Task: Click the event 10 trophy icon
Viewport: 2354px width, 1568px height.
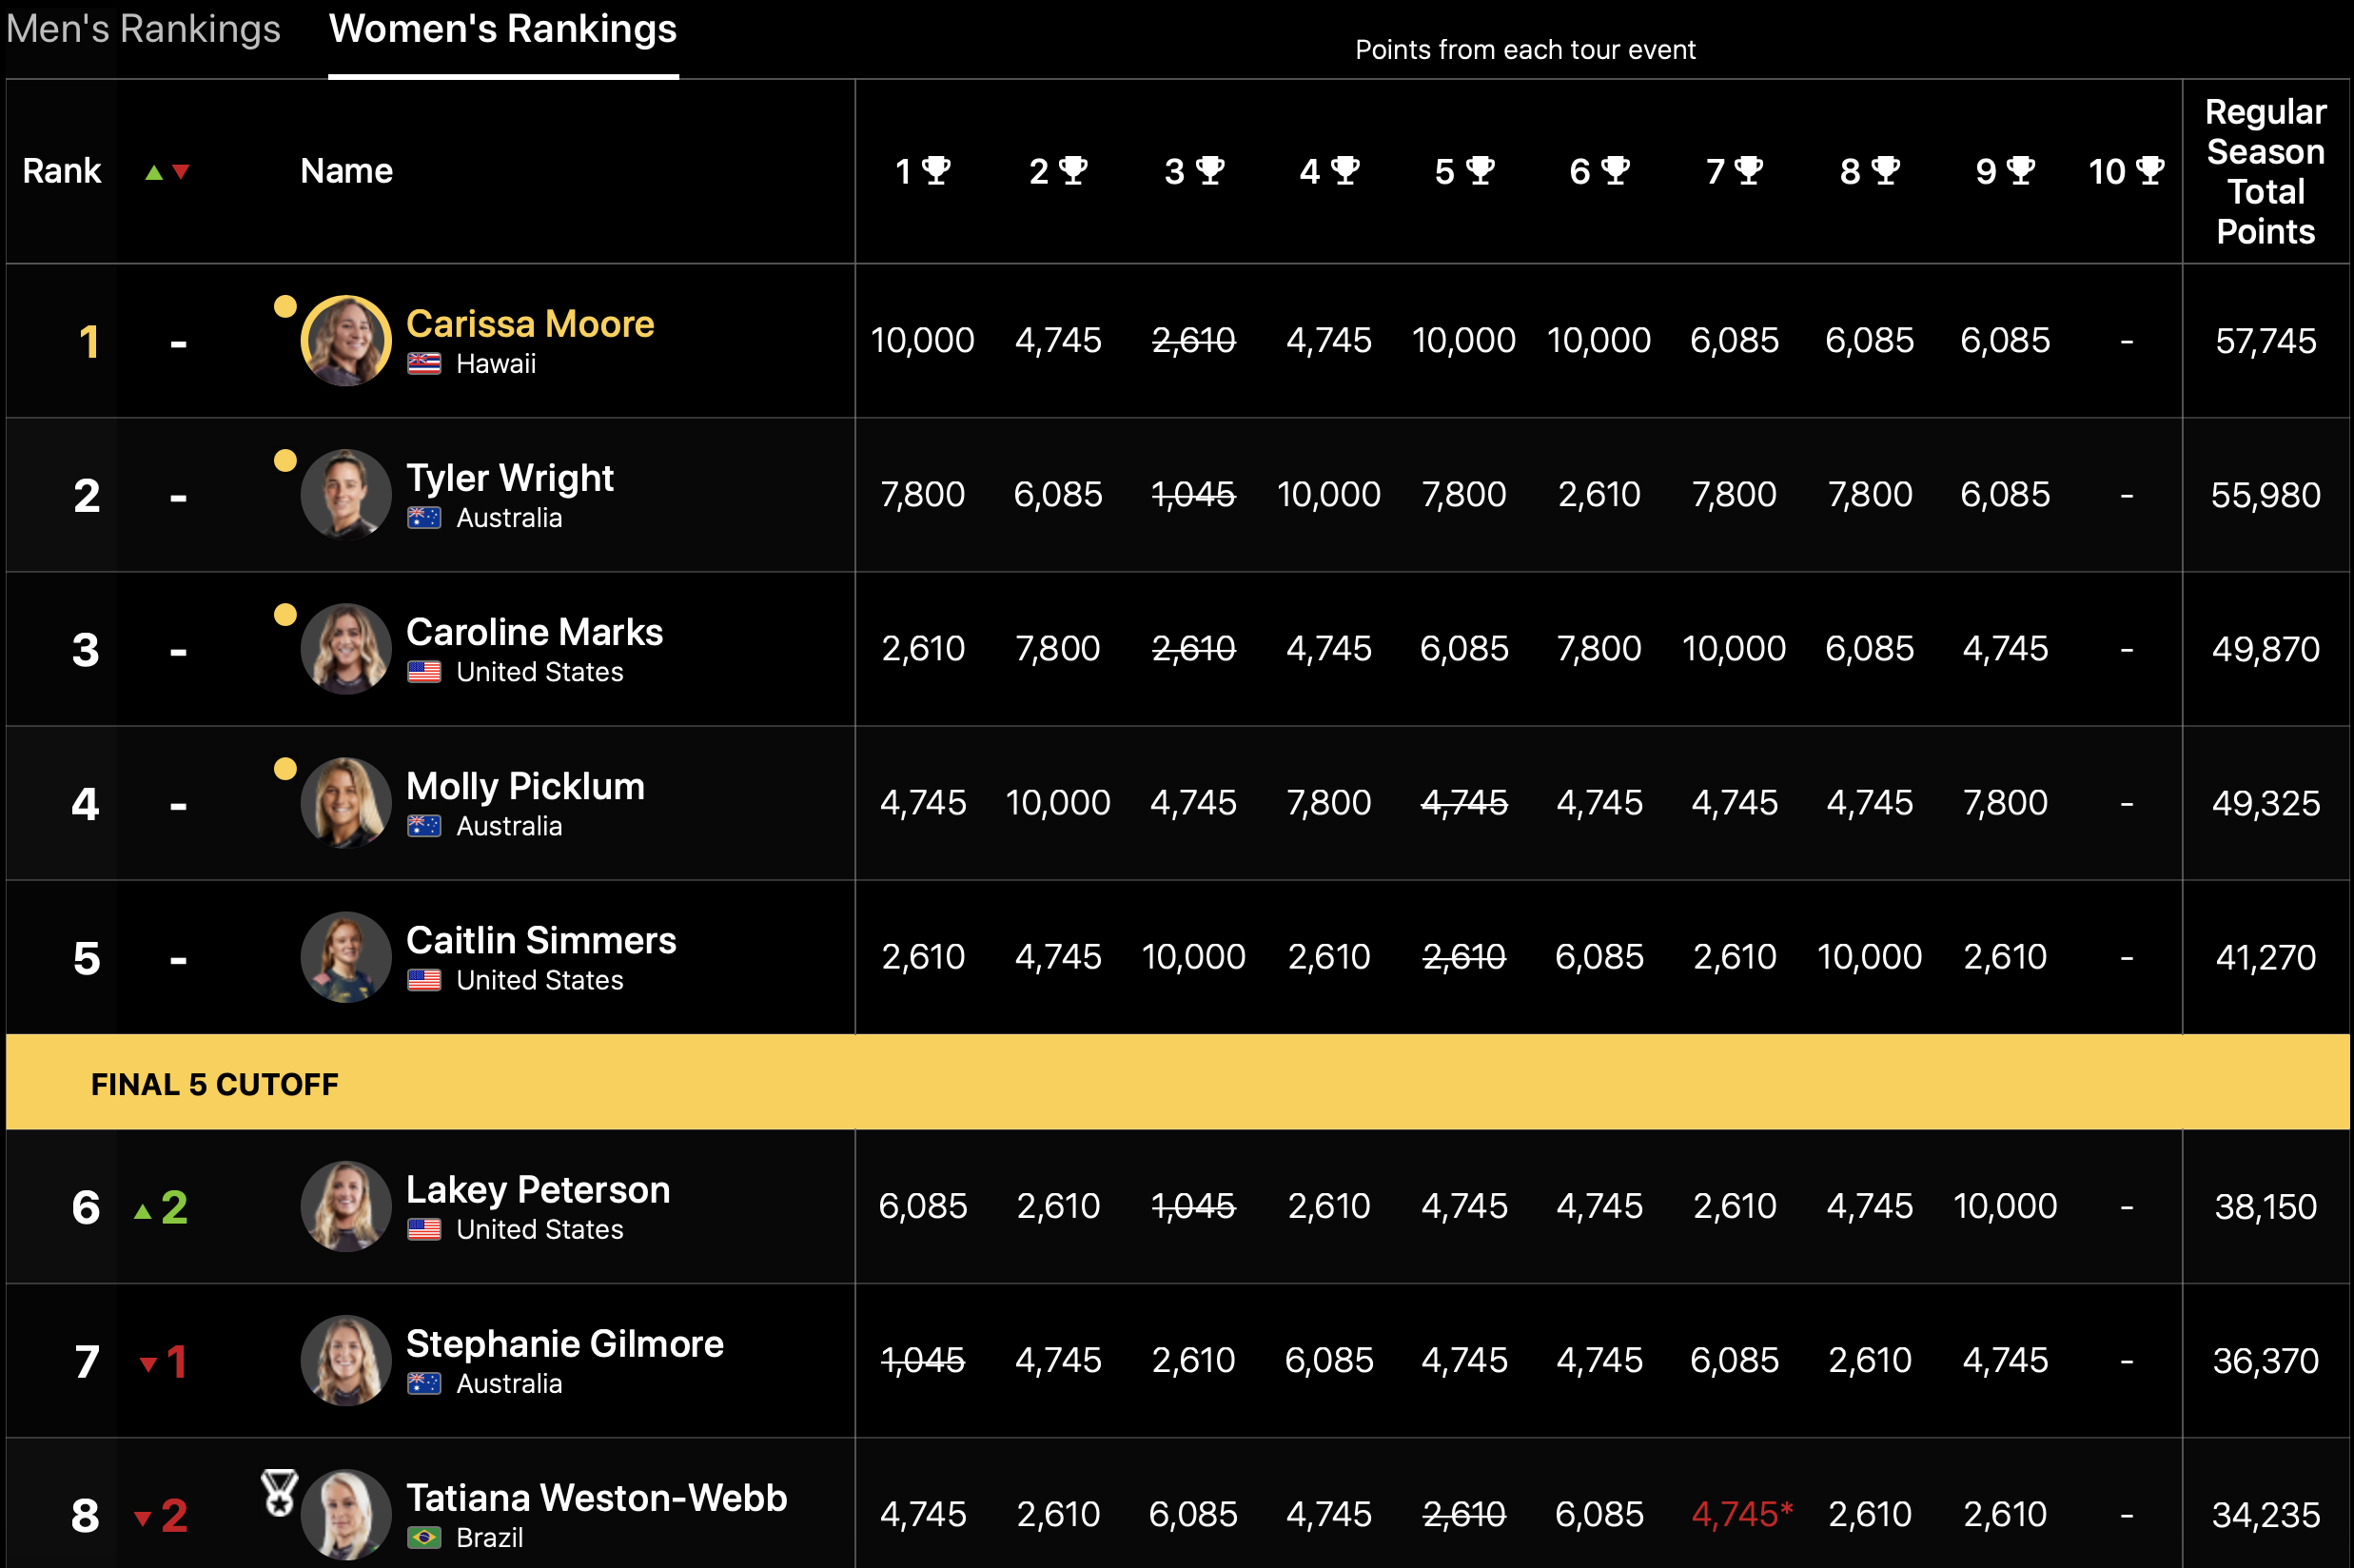Action: point(2150,170)
